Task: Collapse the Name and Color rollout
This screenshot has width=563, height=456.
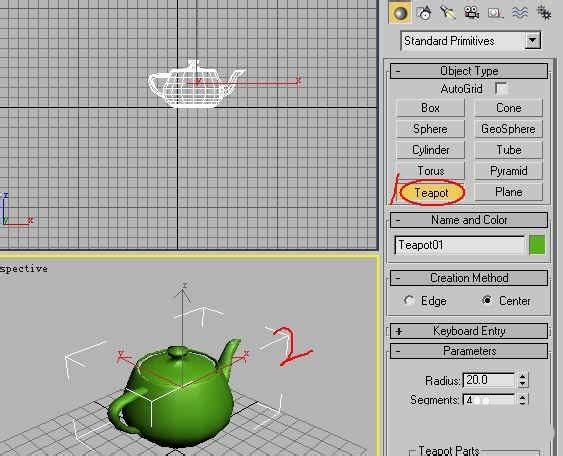Action: pyautogui.click(x=469, y=220)
